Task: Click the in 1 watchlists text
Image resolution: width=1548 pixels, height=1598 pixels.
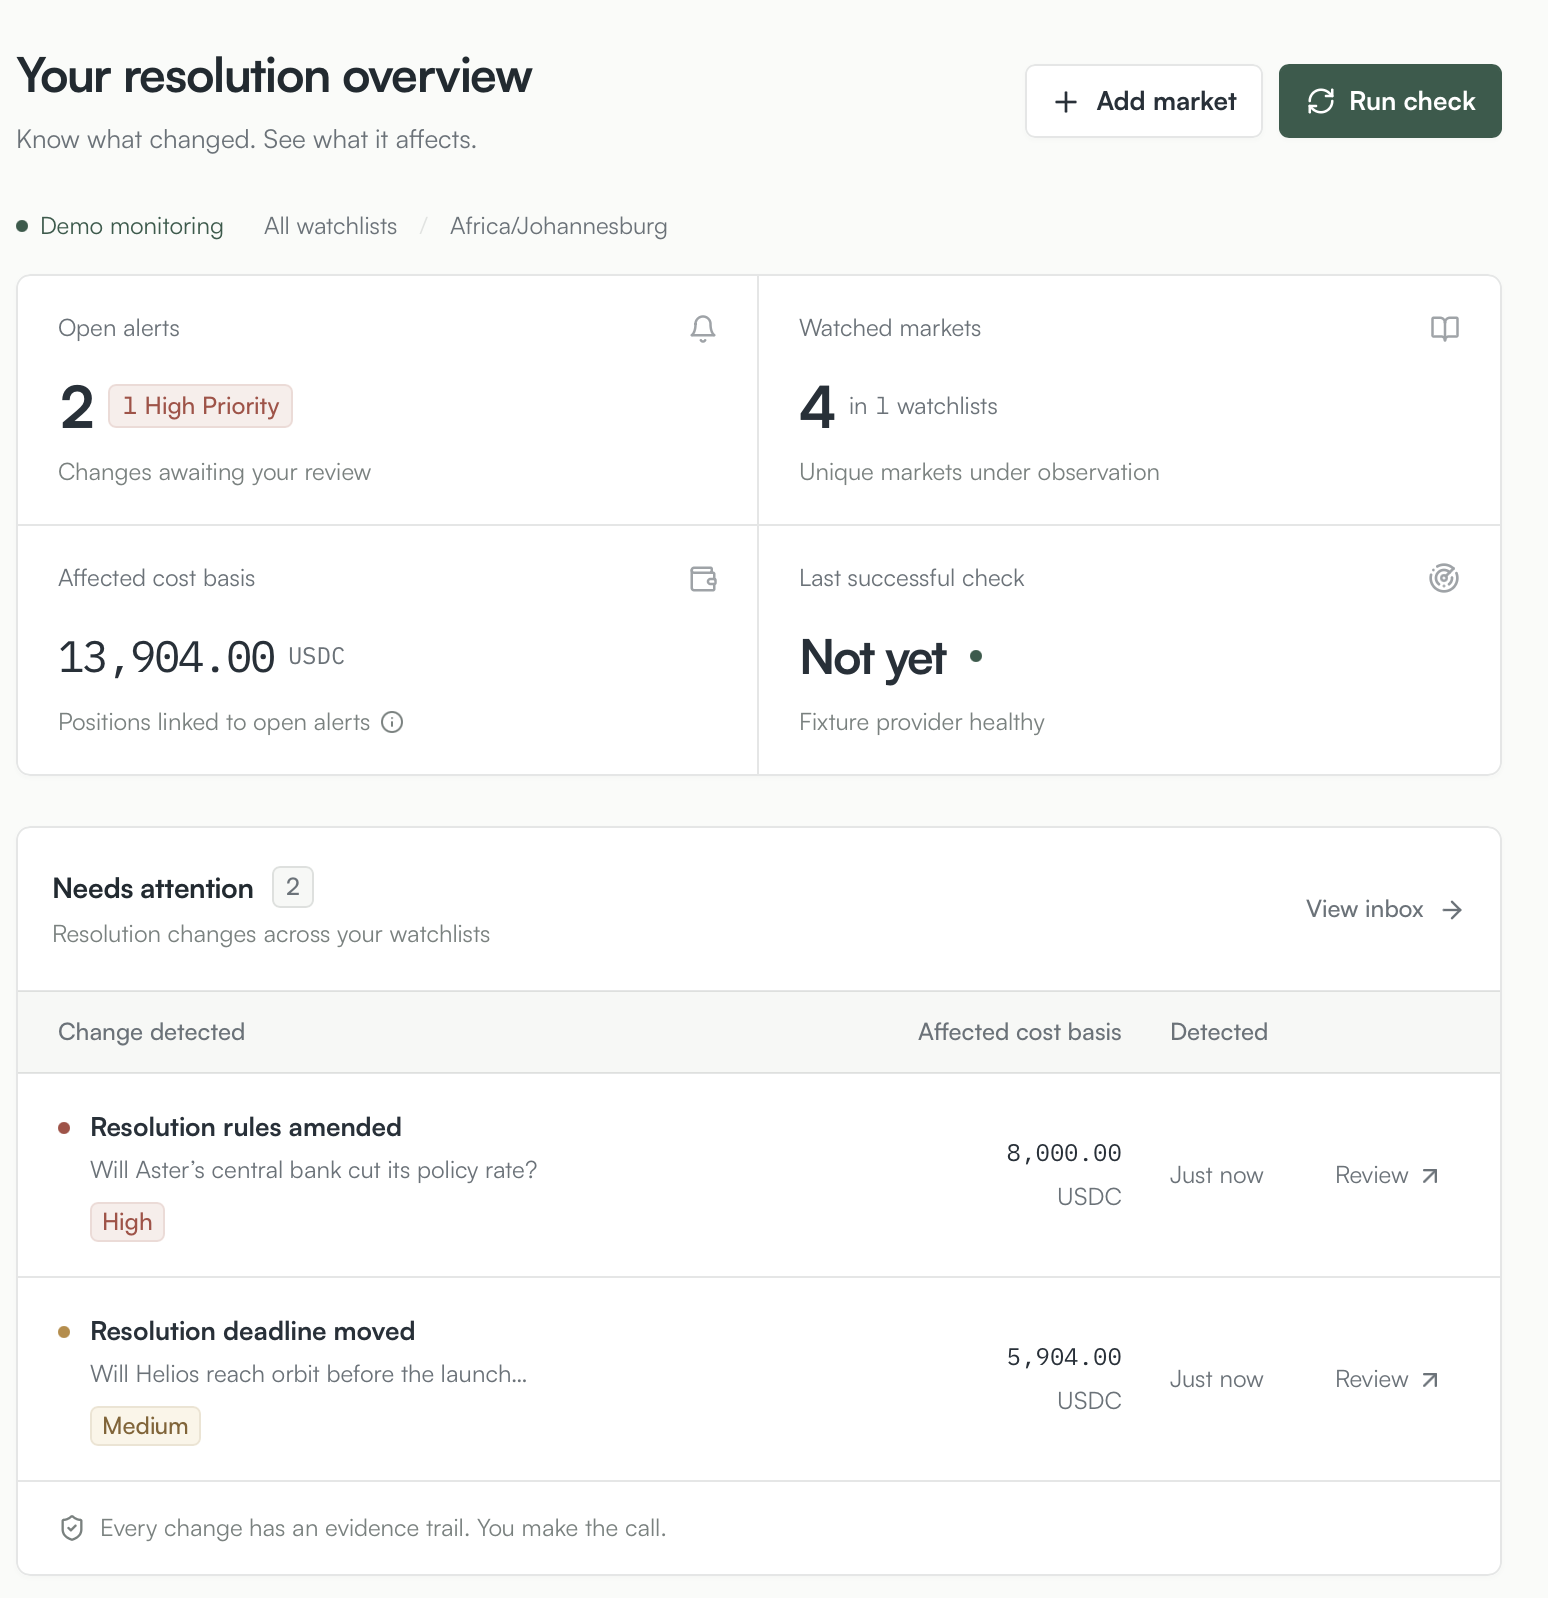Action: coord(923,406)
